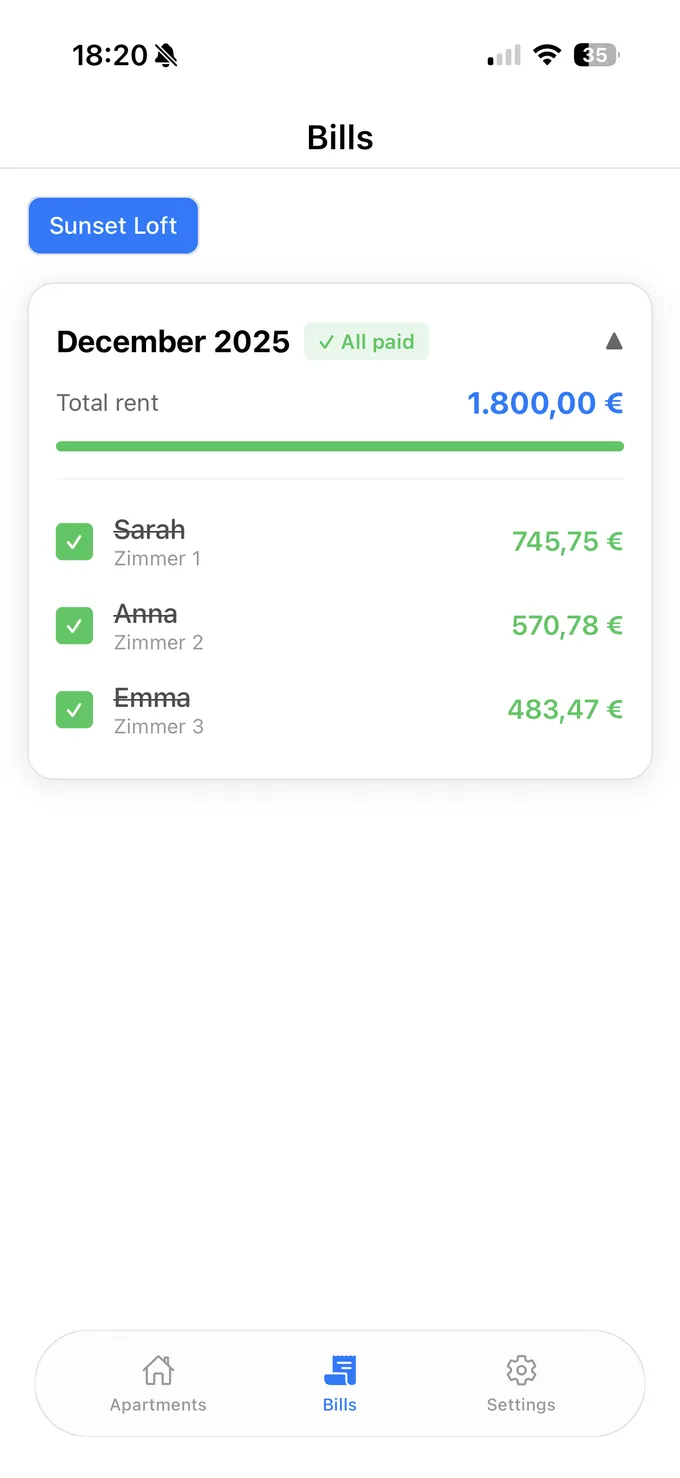Tap the Bills receipt icon

340,1369
